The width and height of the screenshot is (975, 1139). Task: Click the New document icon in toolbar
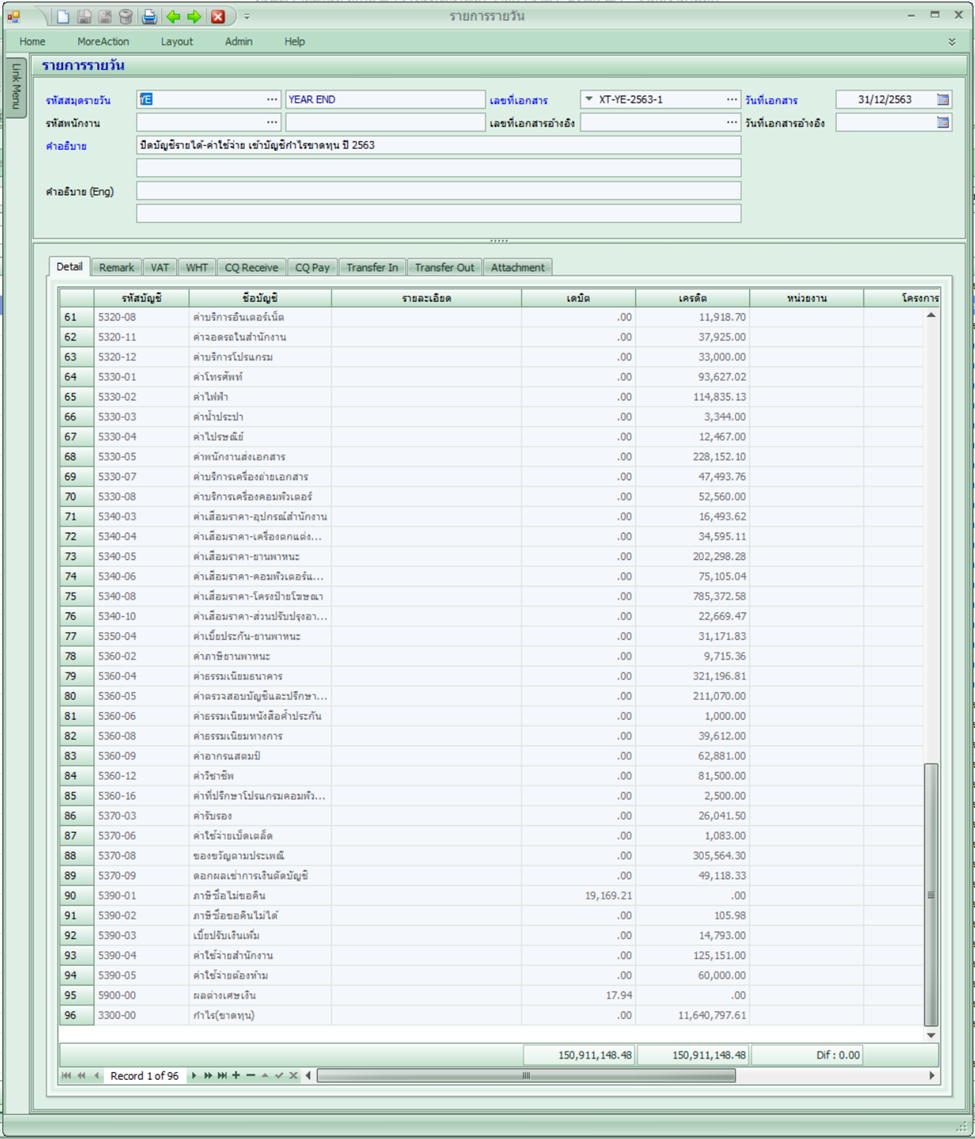click(63, 16)
